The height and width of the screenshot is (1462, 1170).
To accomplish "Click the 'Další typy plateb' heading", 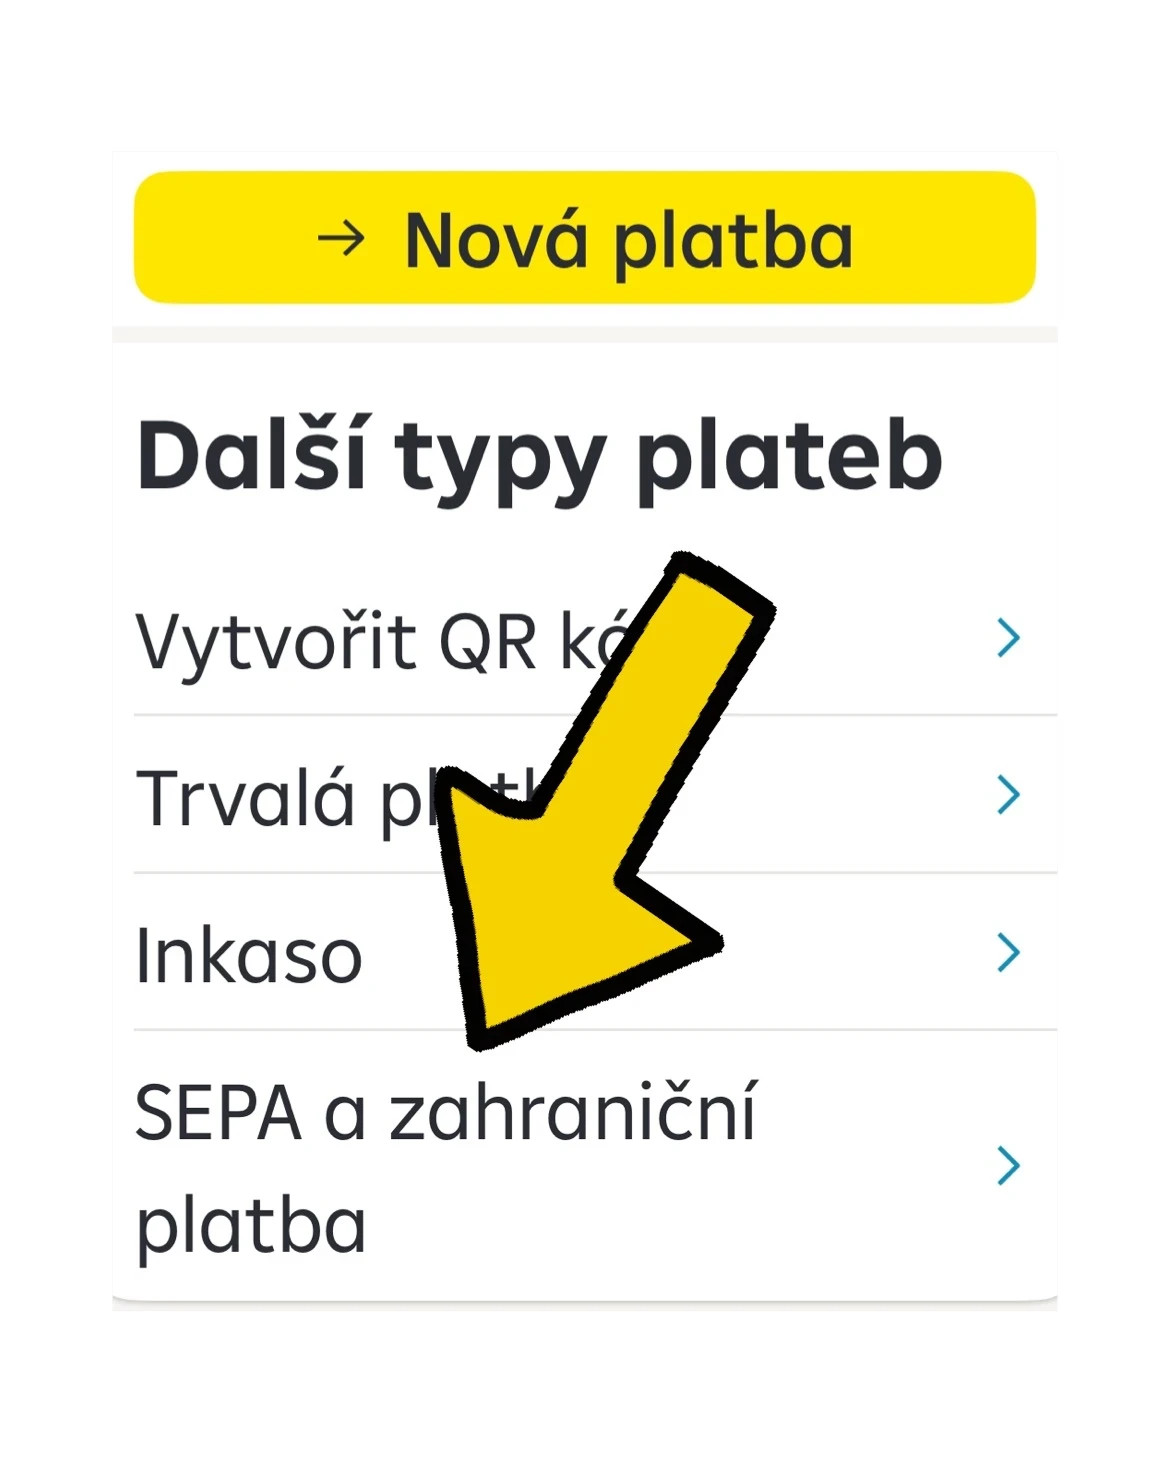I will coord(539,457).
